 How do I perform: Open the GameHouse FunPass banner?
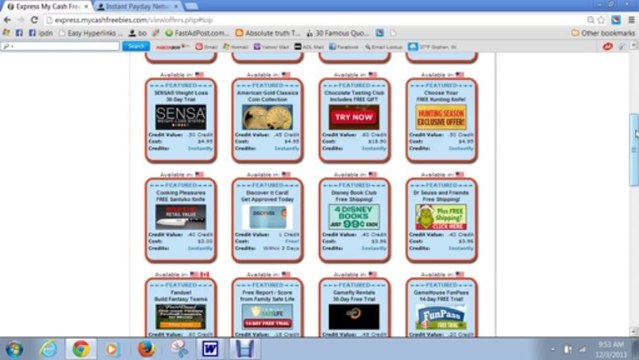click(441, 316)
